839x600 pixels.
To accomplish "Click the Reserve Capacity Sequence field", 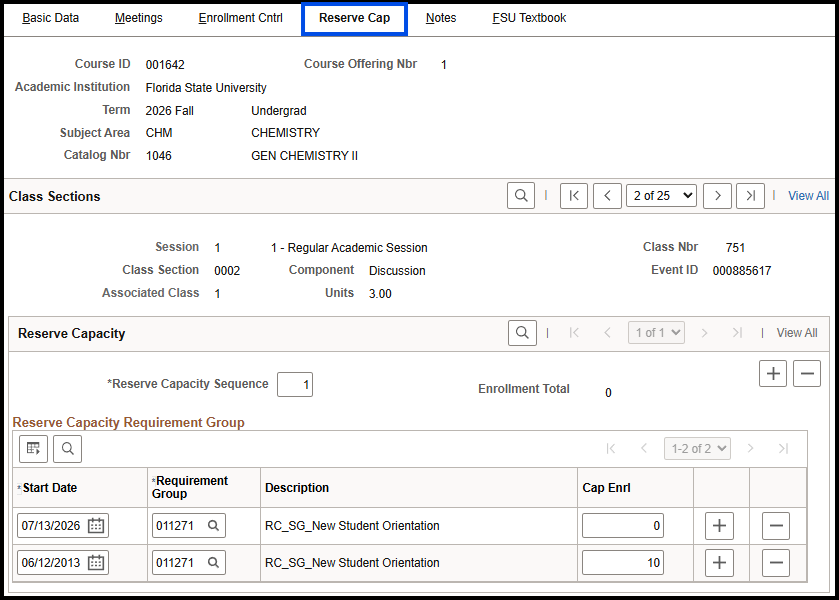I will [295, 385].
